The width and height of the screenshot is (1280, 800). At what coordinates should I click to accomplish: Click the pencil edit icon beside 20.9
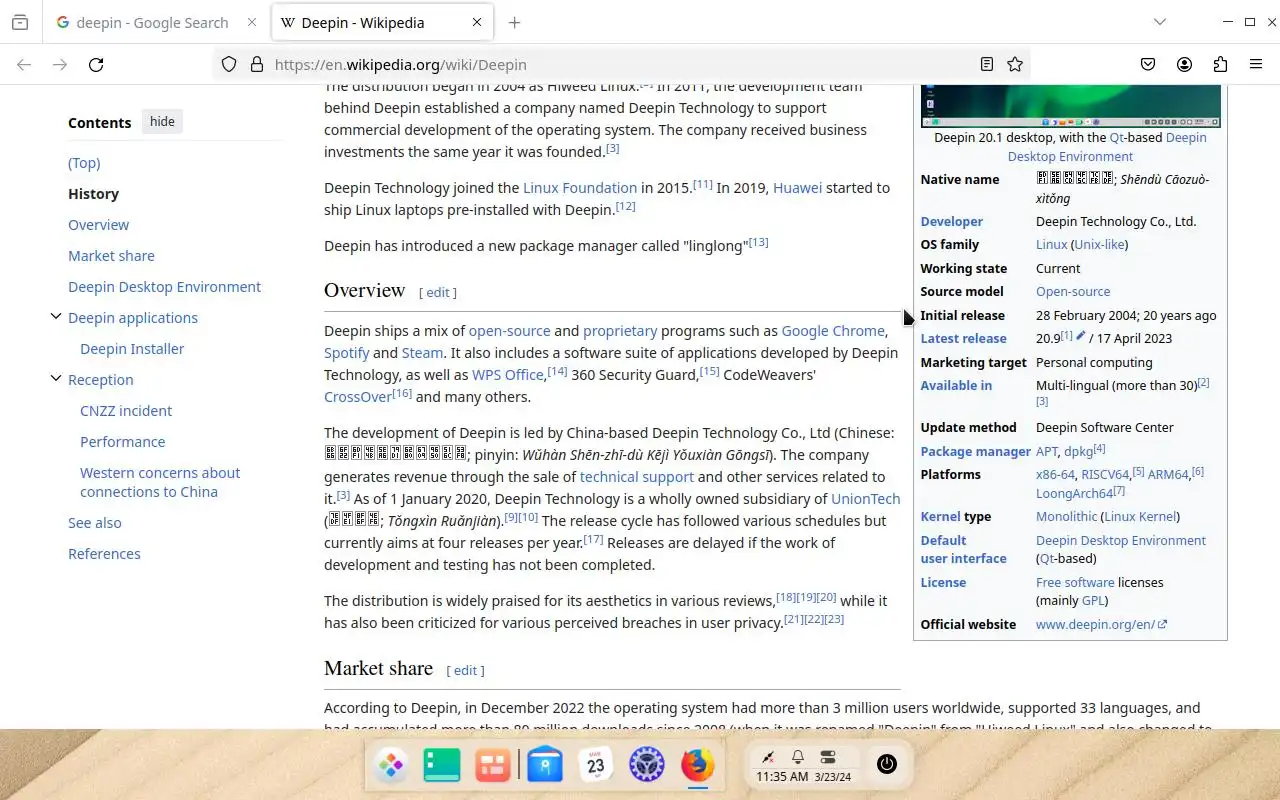point(1080,337)
